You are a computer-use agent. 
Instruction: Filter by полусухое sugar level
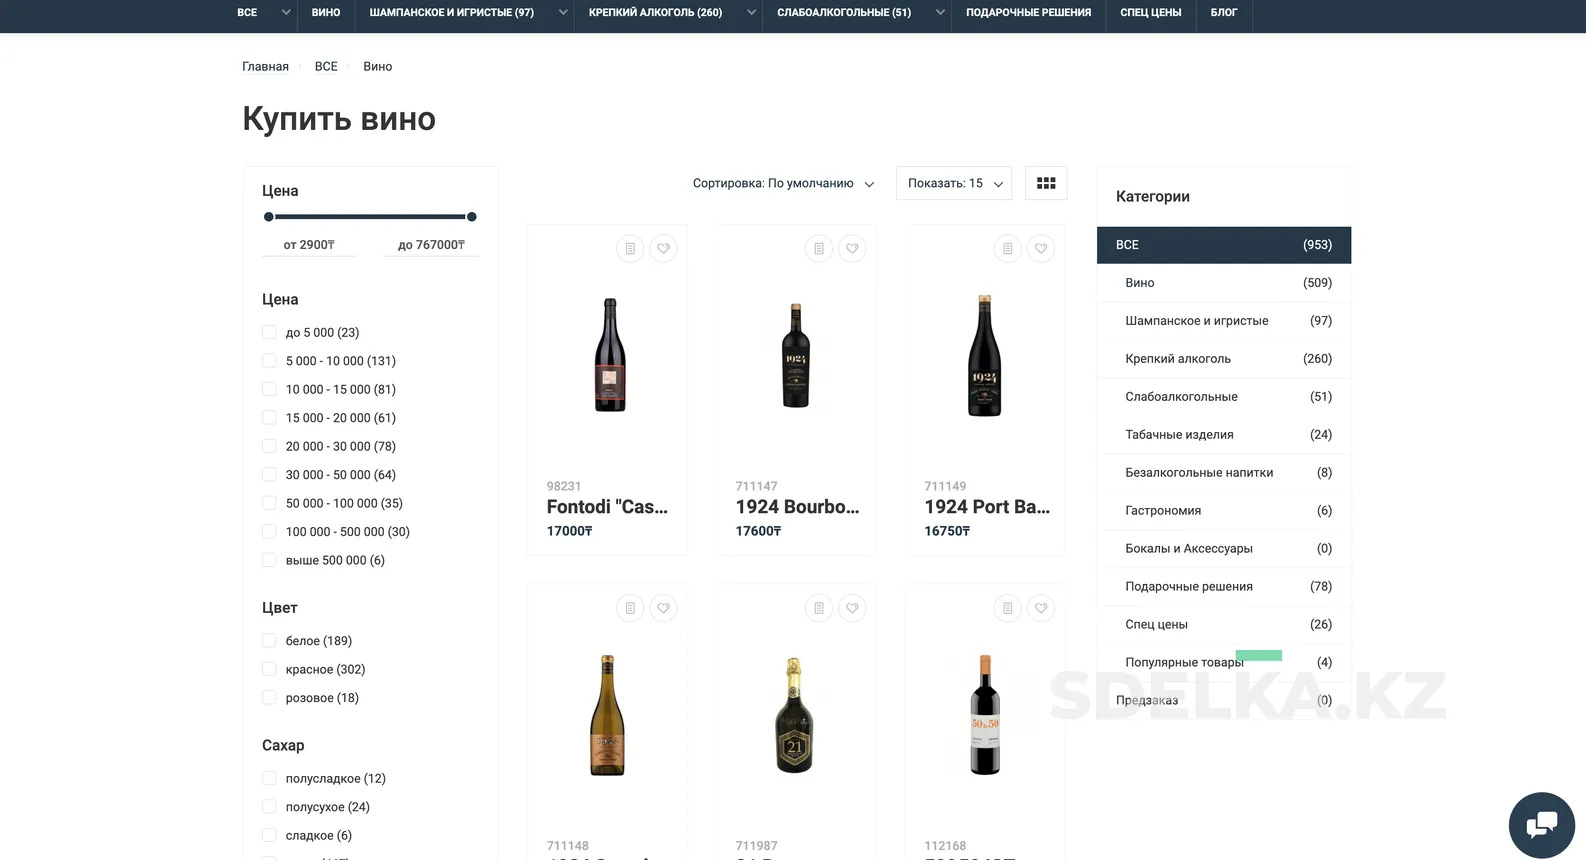tap(269, 807)
